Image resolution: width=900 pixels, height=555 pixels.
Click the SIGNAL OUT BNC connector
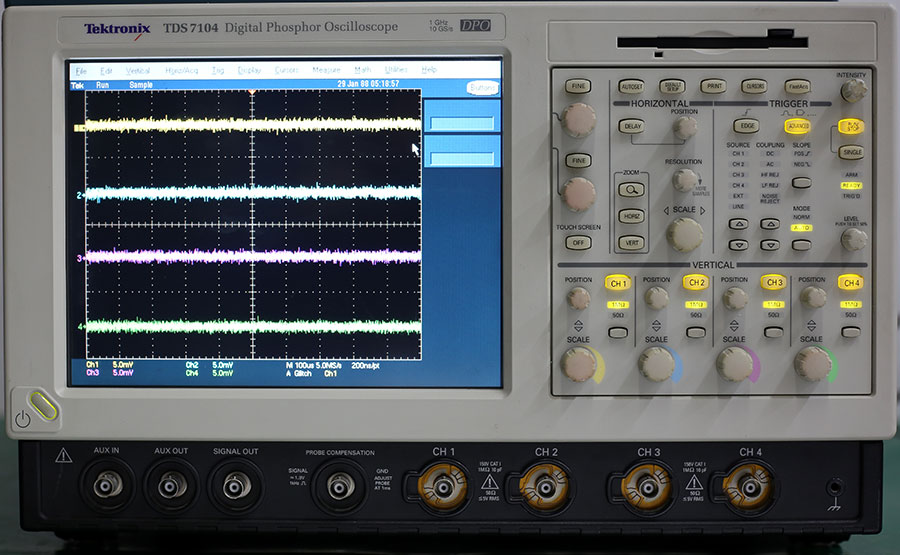point(235,487)
